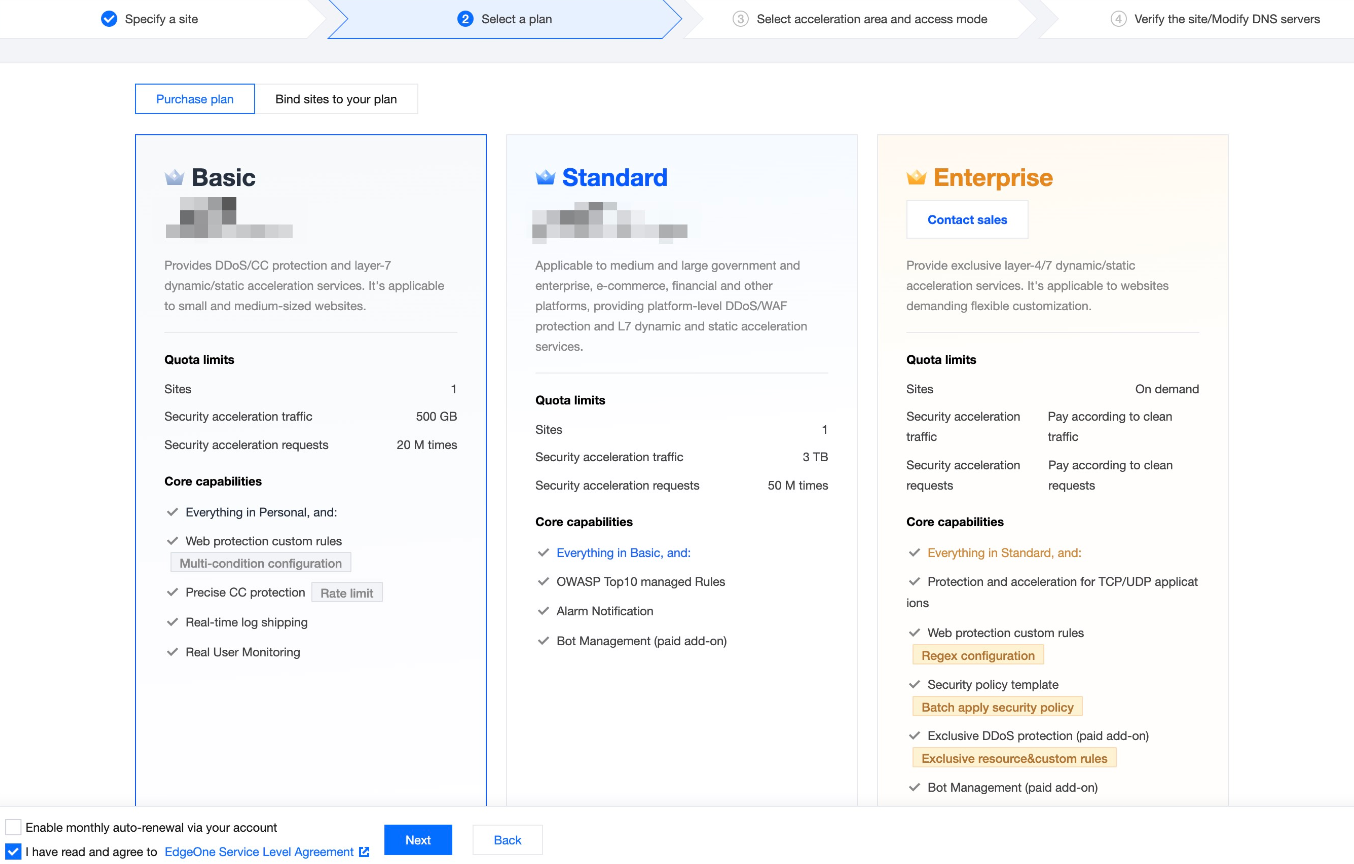Switch to Purchase plan tab

(195, 99)
